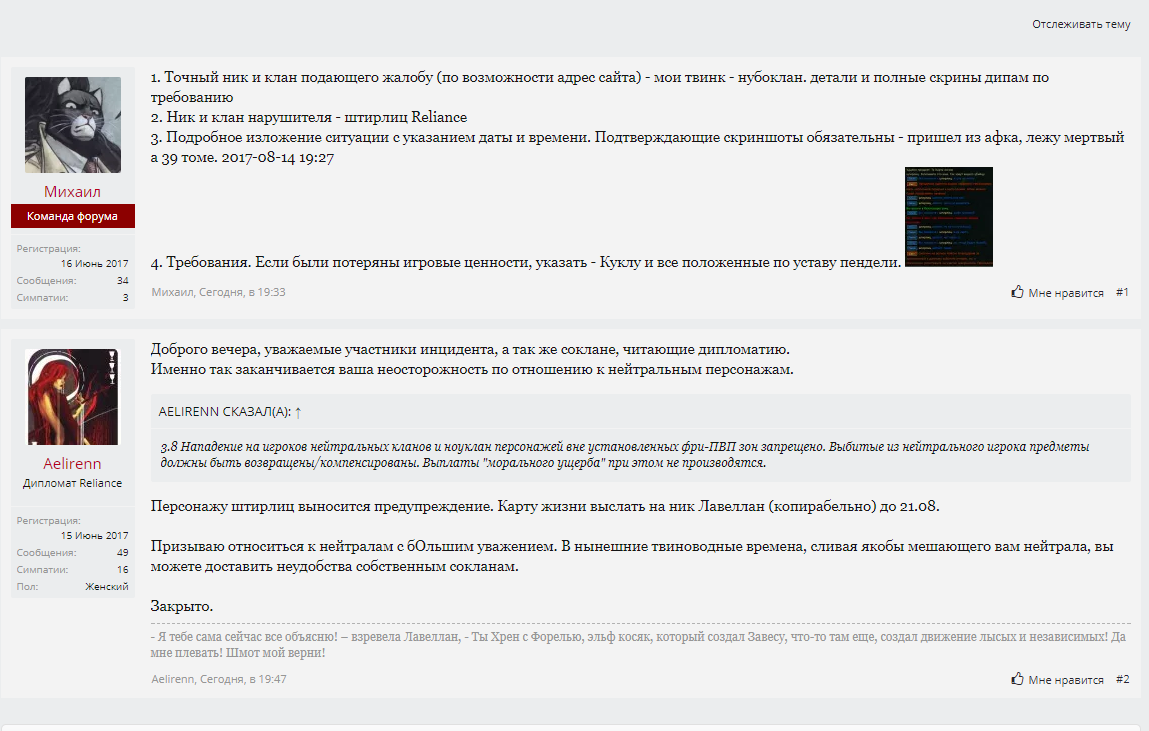1149x731 pixels.
Task: Open Aelirenn's profile via the username
Action: (73, 464)
